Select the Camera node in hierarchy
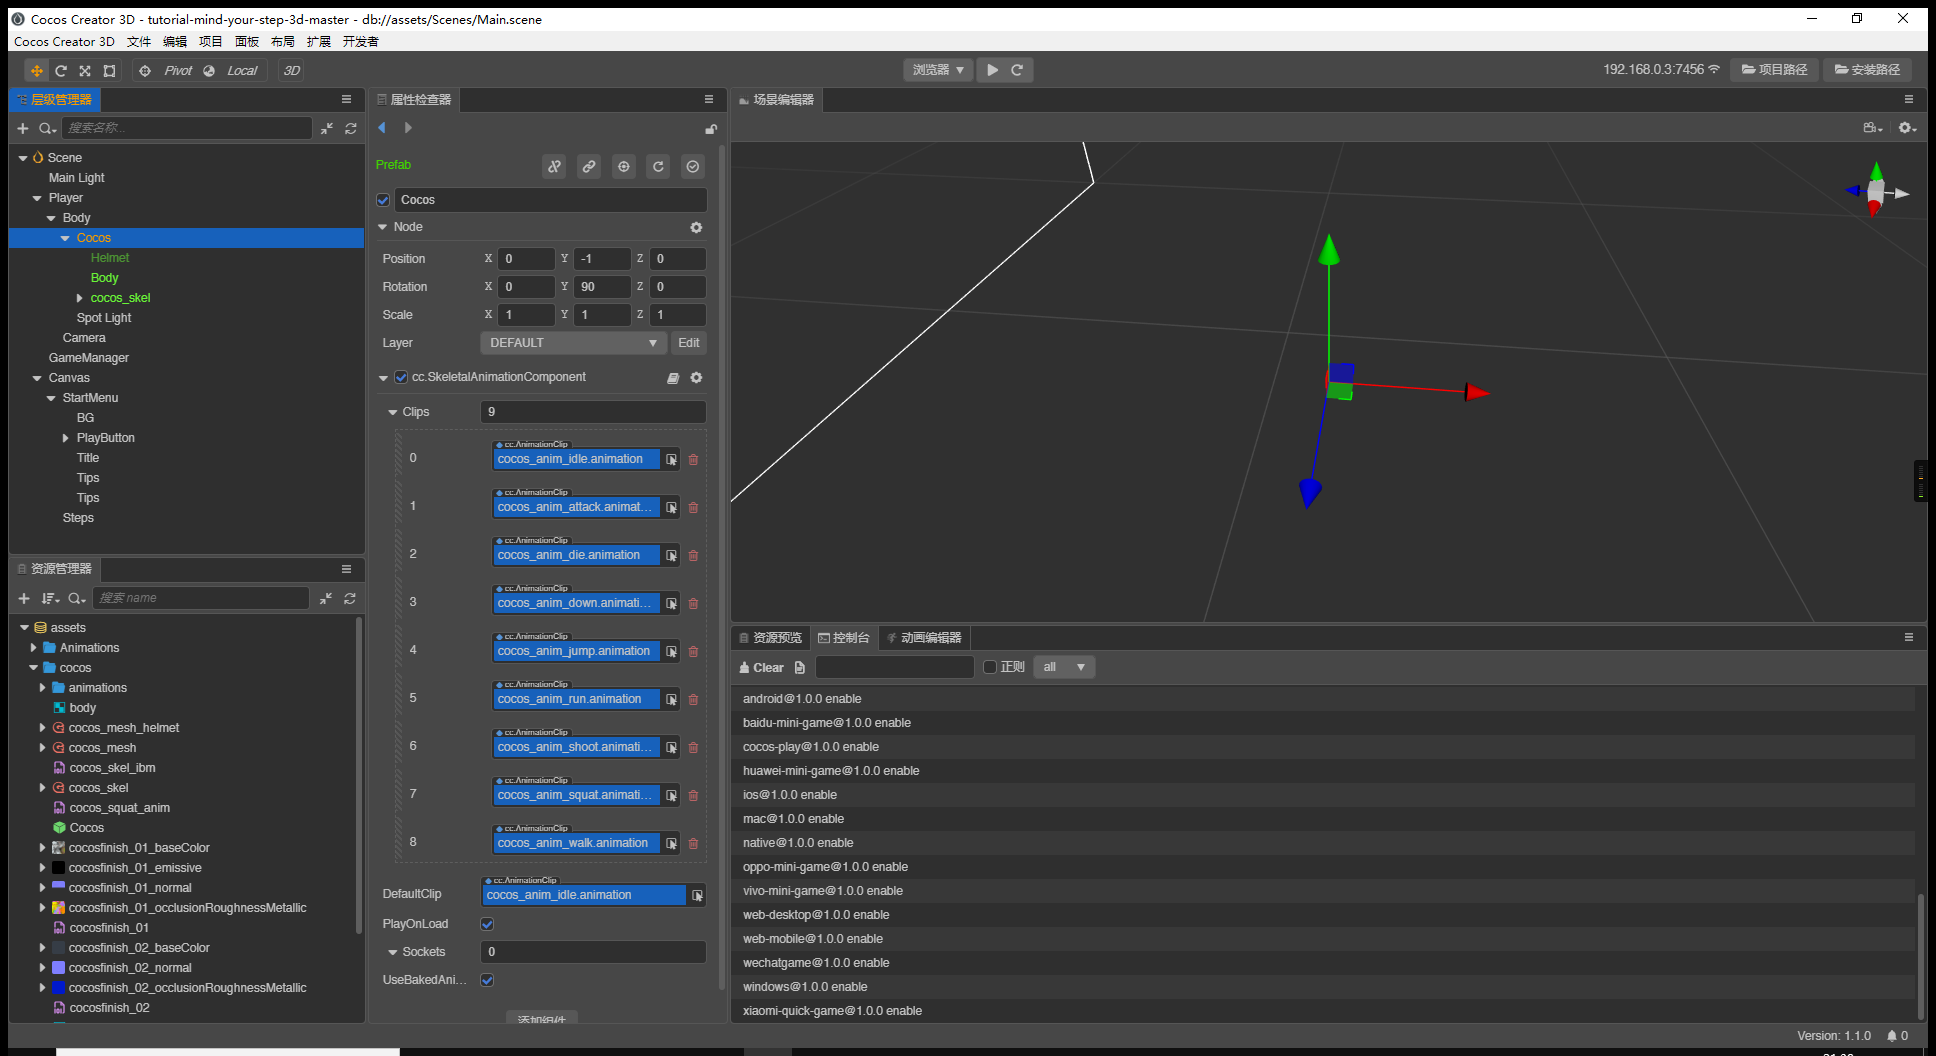Image resolution: width=1936 pixels, height=1056 pixels. click(x=84, y=338)
